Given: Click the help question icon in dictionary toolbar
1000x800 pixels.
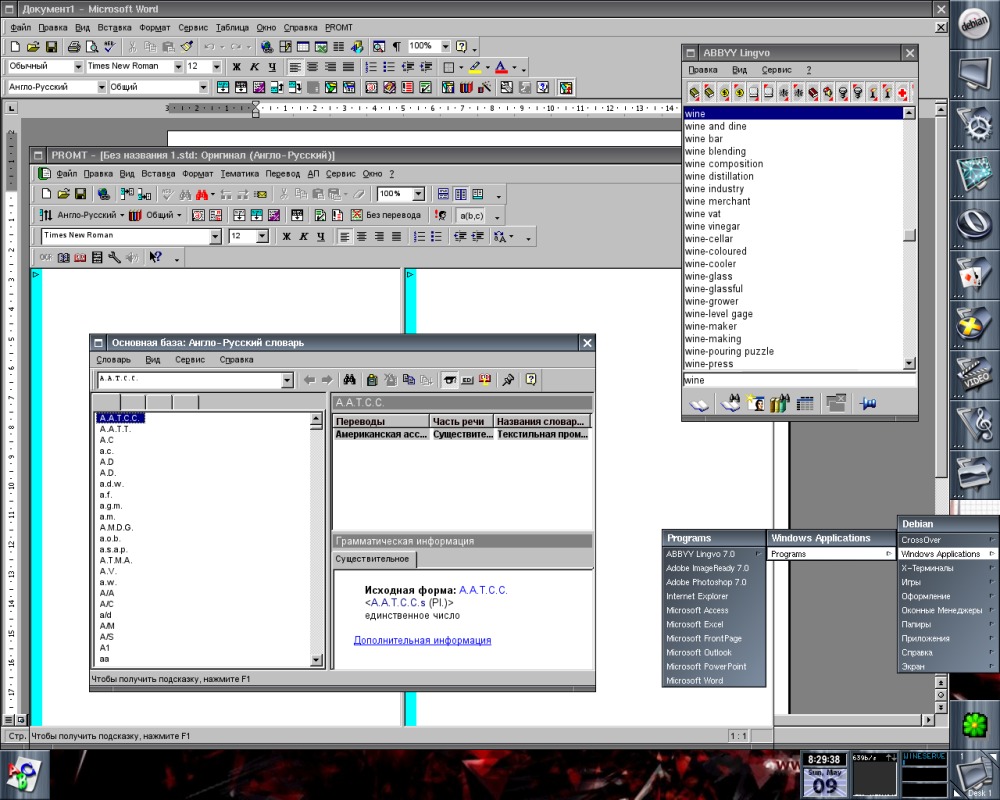Looking at the screenshot, I should pyautogui.click(x=531, y=380).
